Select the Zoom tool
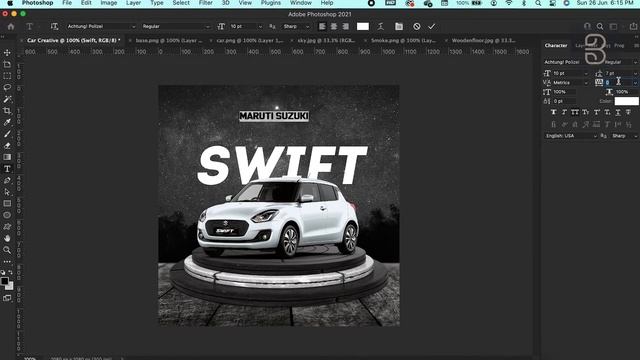The height and width of the screenshot is (360, 640). (x=7, y=250)
